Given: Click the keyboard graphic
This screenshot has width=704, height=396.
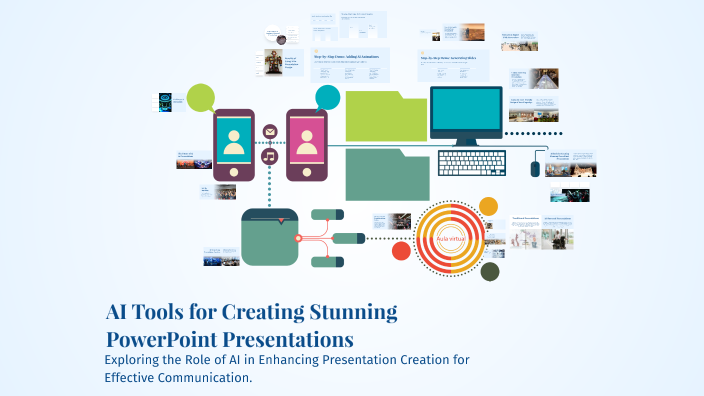Looking at the screenshot, I should tap(472, 163).
